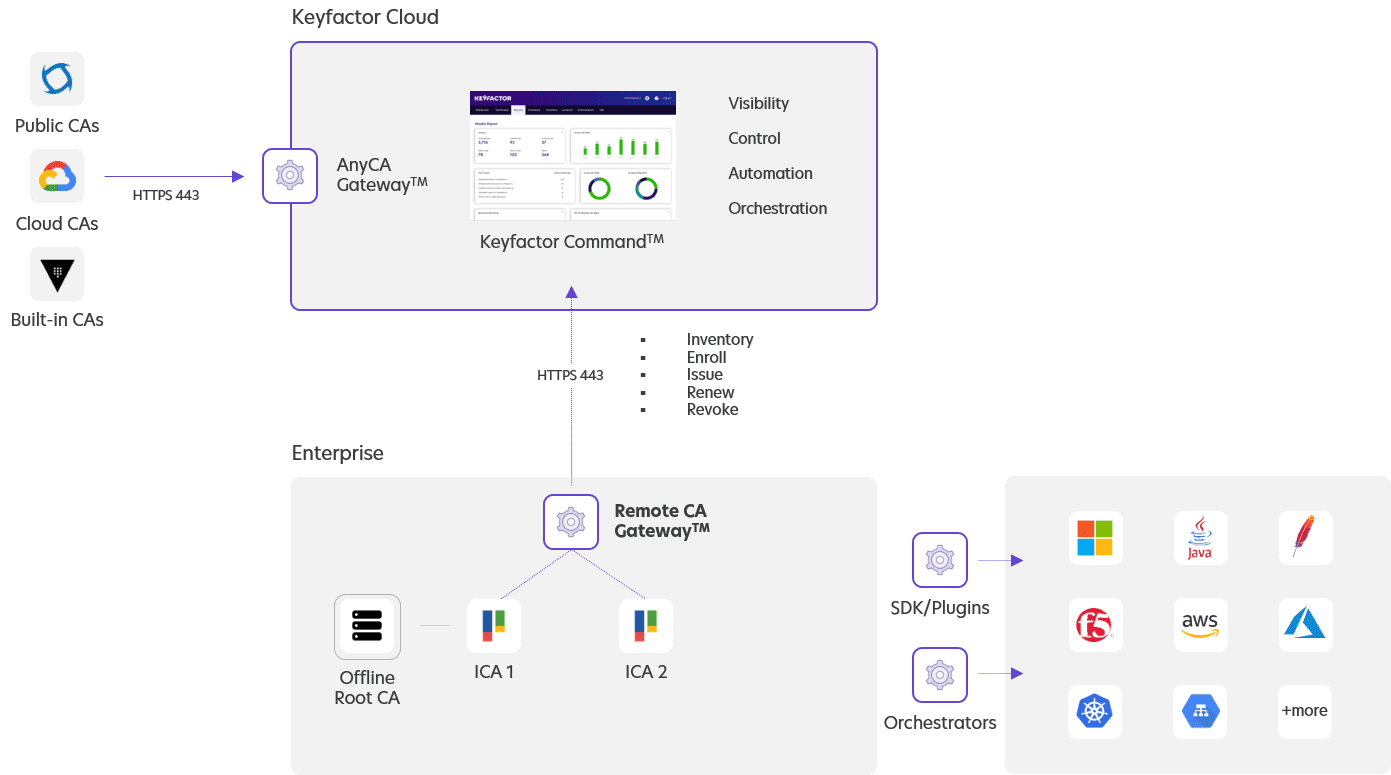Screen dimensions: 1391x775
Task: Click the Inventory list item
Action: click(x=720, y=340)
